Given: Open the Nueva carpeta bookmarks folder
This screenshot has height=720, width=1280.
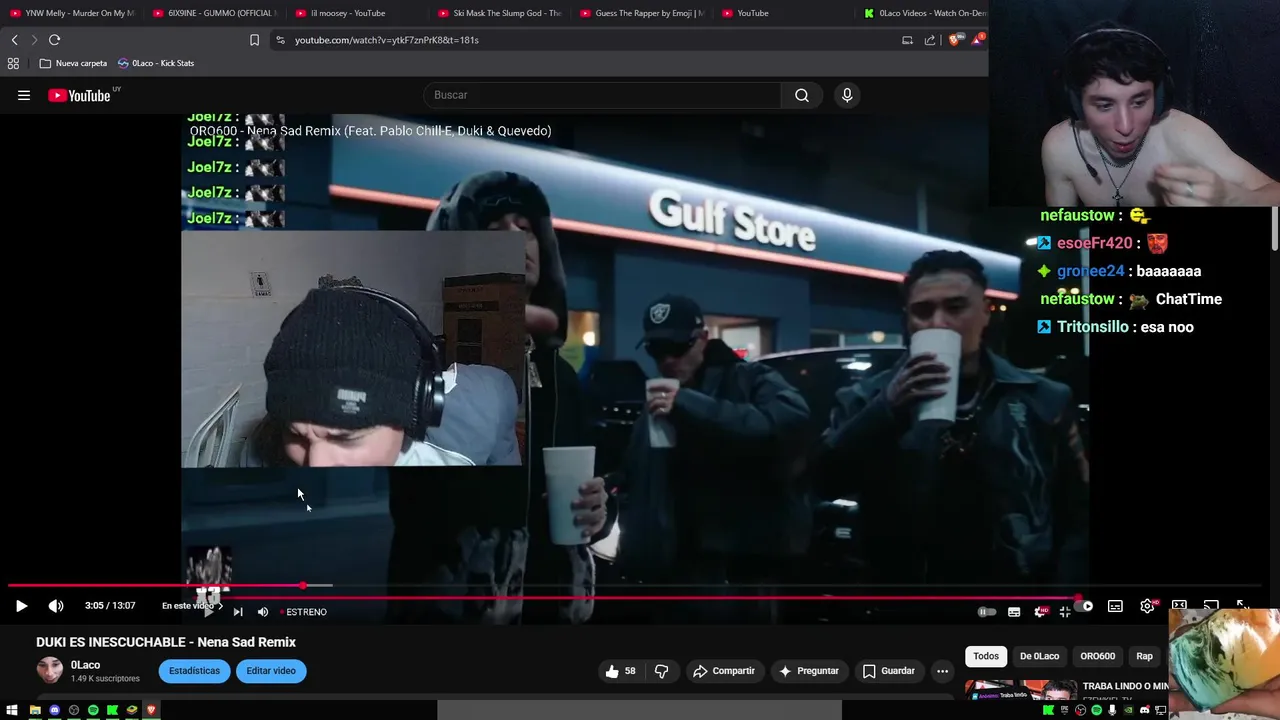Looking at the screenshot, I should 73,63.
